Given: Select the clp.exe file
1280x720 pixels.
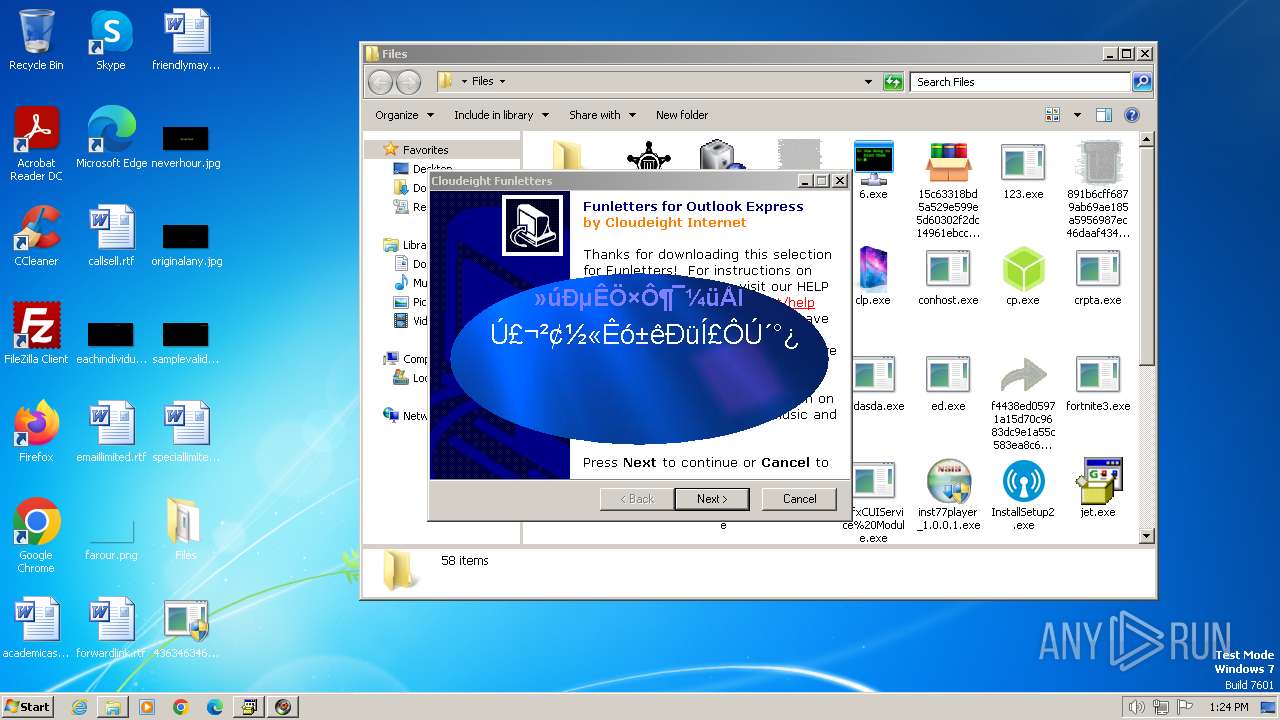Looking at the screenshot, I should coord(873,276).
